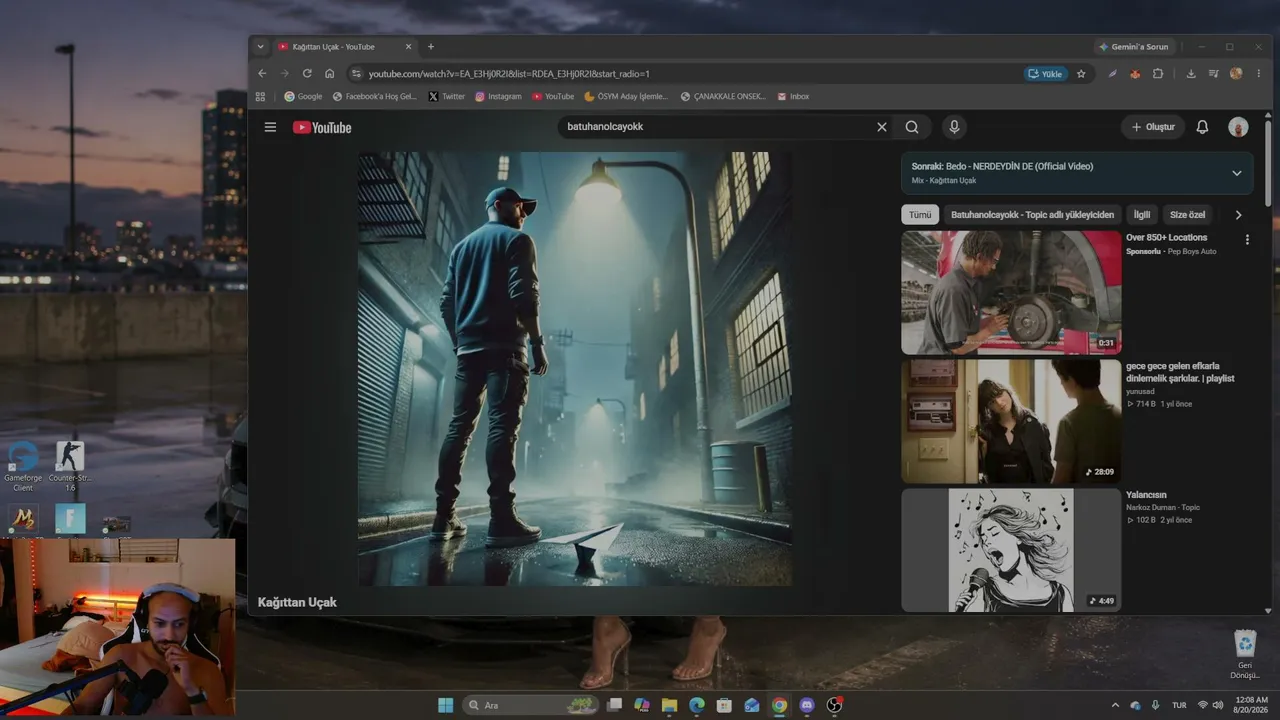Open the Recycle Bin on desktop
Screen dimensions: 1280x720
[1245, 655]
